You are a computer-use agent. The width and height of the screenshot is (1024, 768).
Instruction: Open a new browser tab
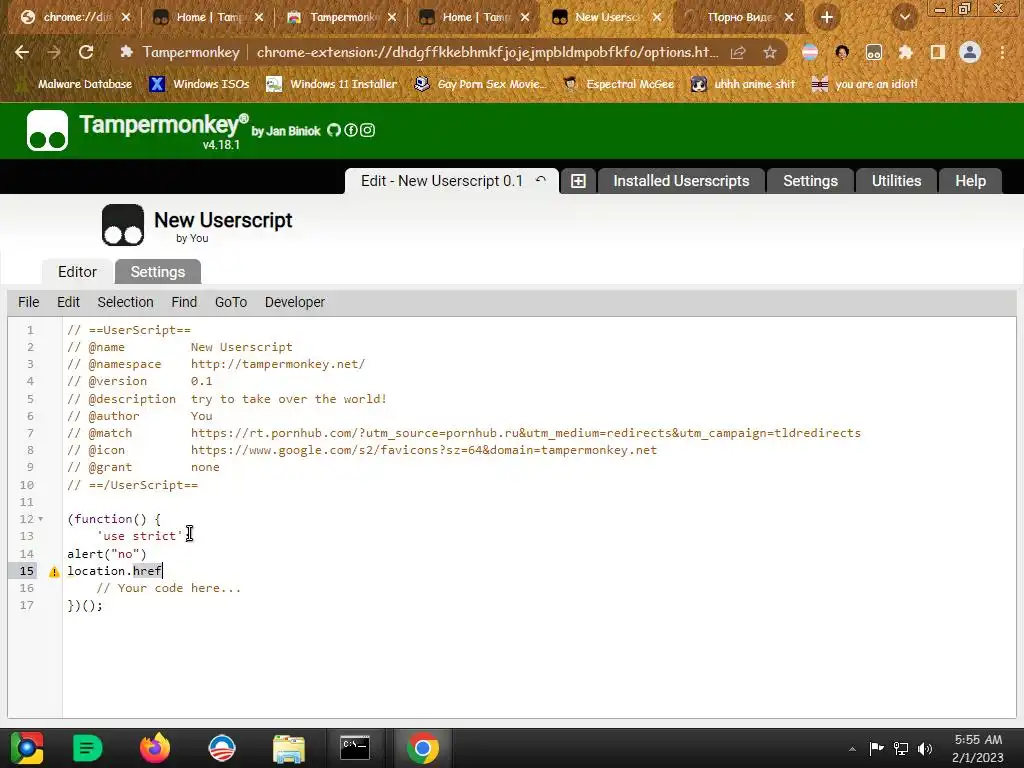(x=827, y=18)
